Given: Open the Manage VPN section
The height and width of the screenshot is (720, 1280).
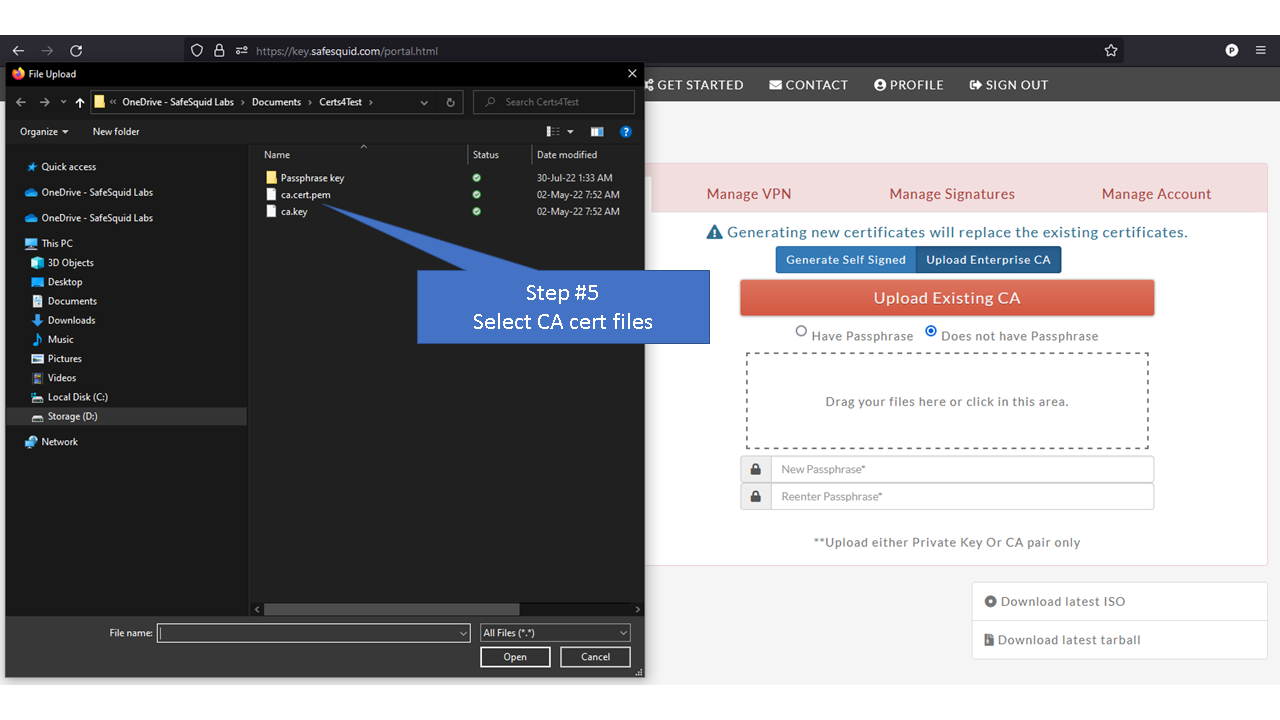Looking at the screenshot, I should pos(748,193).
